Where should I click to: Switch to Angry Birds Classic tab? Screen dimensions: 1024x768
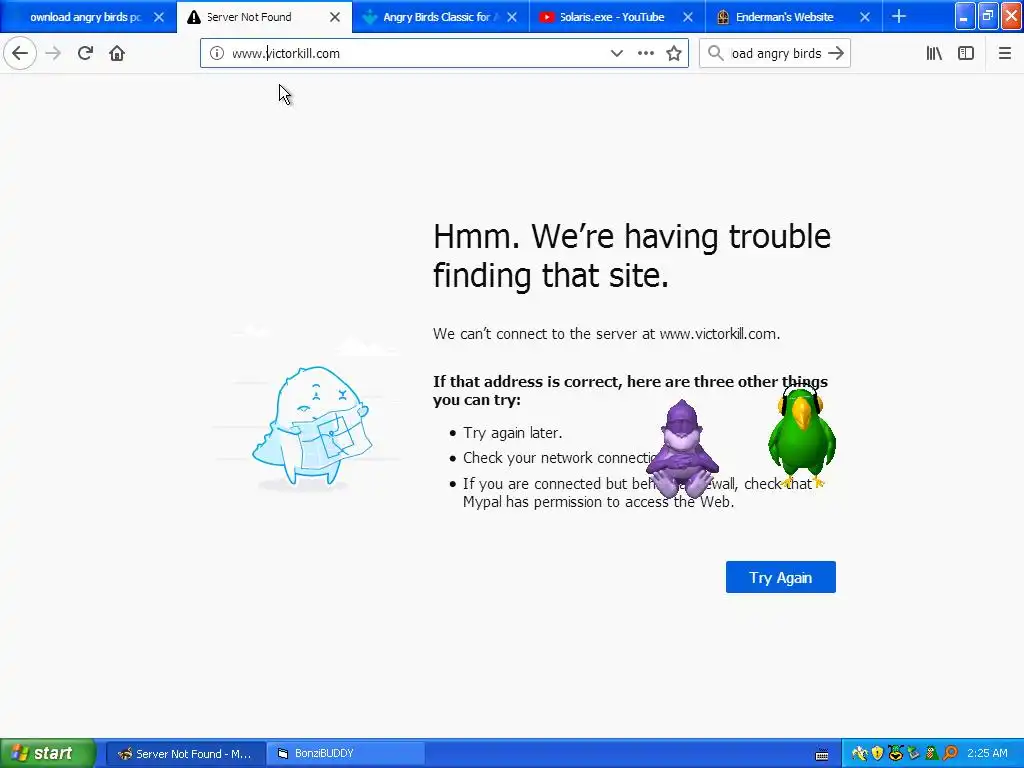pyautogui.click(x=441, y=17)
